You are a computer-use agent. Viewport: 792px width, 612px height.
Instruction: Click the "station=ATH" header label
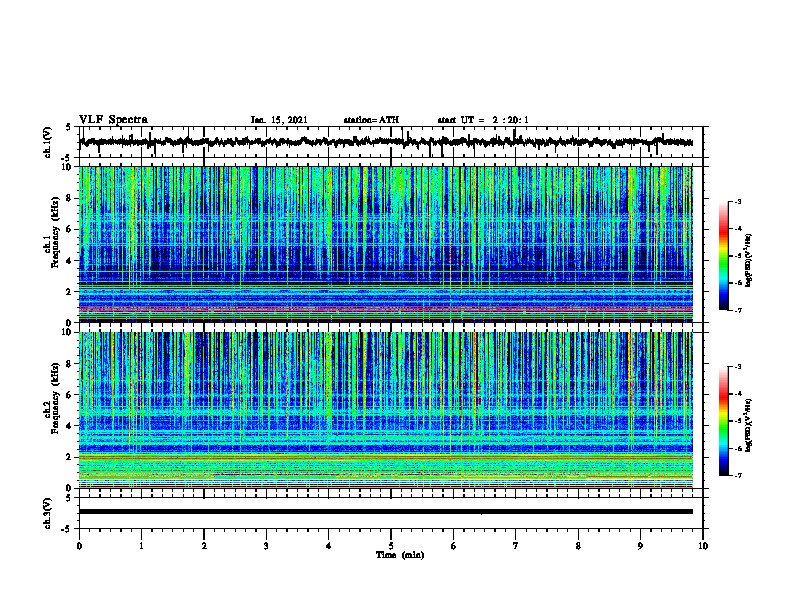click(371, 120)
